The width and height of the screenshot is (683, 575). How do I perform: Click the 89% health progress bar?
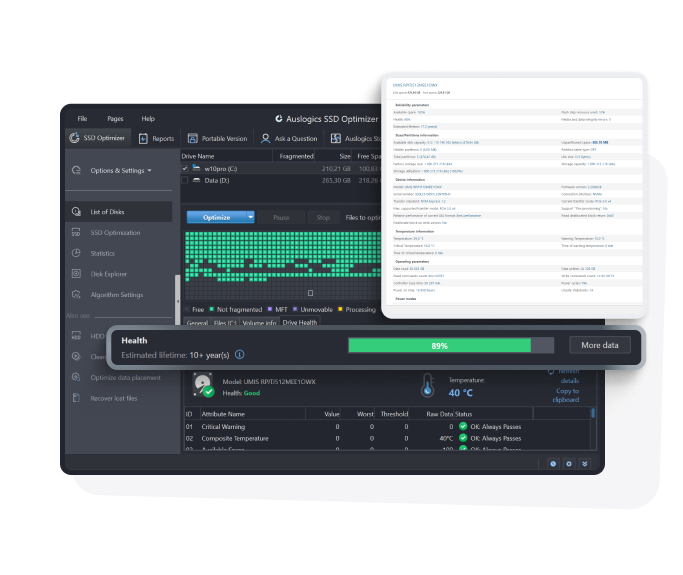click(451, 345)
